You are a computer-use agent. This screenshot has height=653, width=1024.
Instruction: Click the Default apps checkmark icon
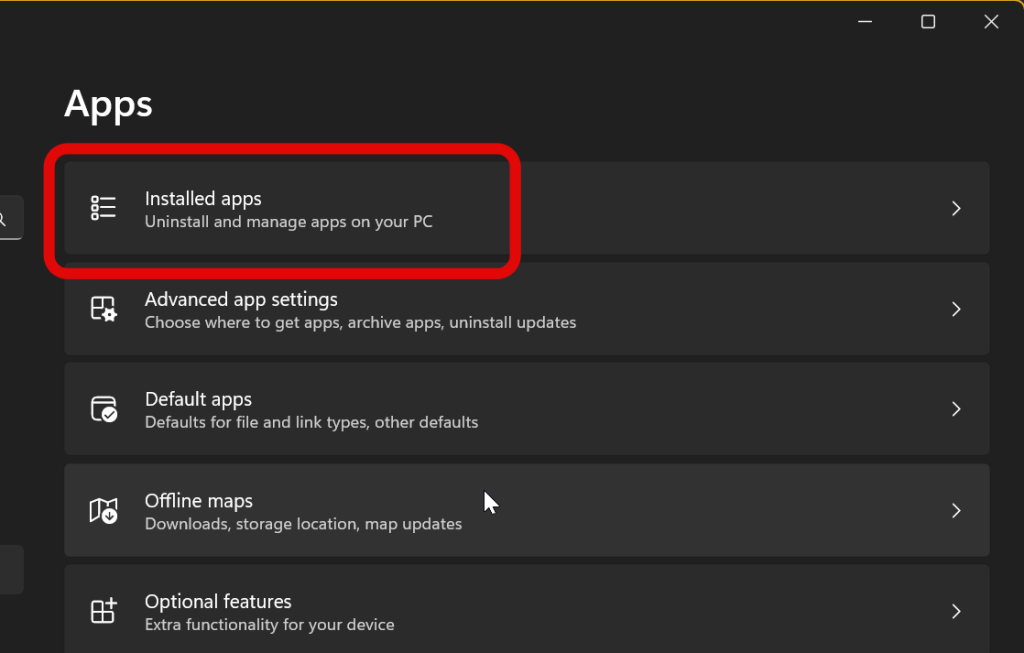coord(104,409)
